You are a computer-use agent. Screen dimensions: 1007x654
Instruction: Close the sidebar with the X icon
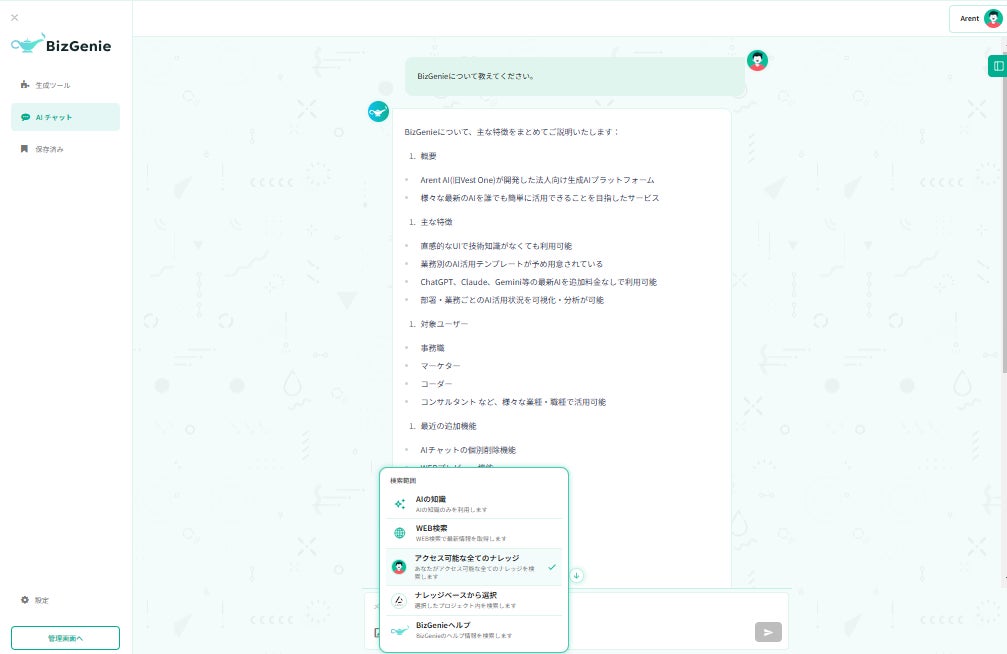click(15, 18)
